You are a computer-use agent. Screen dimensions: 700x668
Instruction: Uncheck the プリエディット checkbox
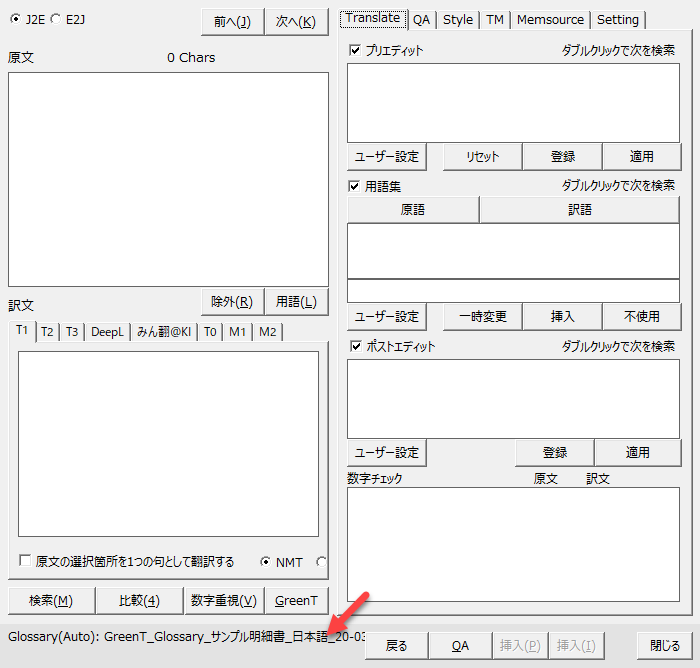click(x=355, y=50)
